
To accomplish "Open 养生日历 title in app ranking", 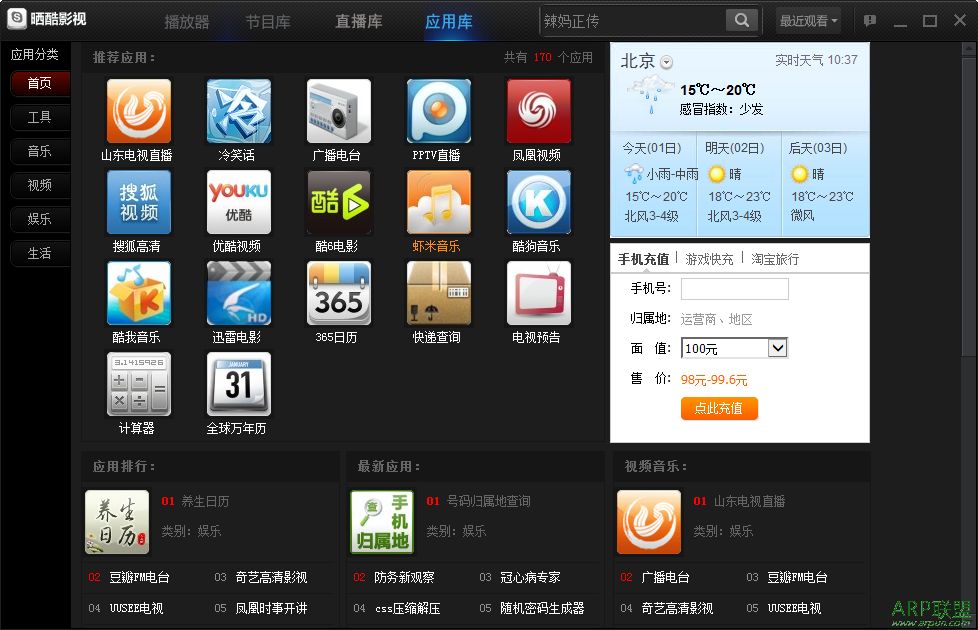I will click(205, 502).
